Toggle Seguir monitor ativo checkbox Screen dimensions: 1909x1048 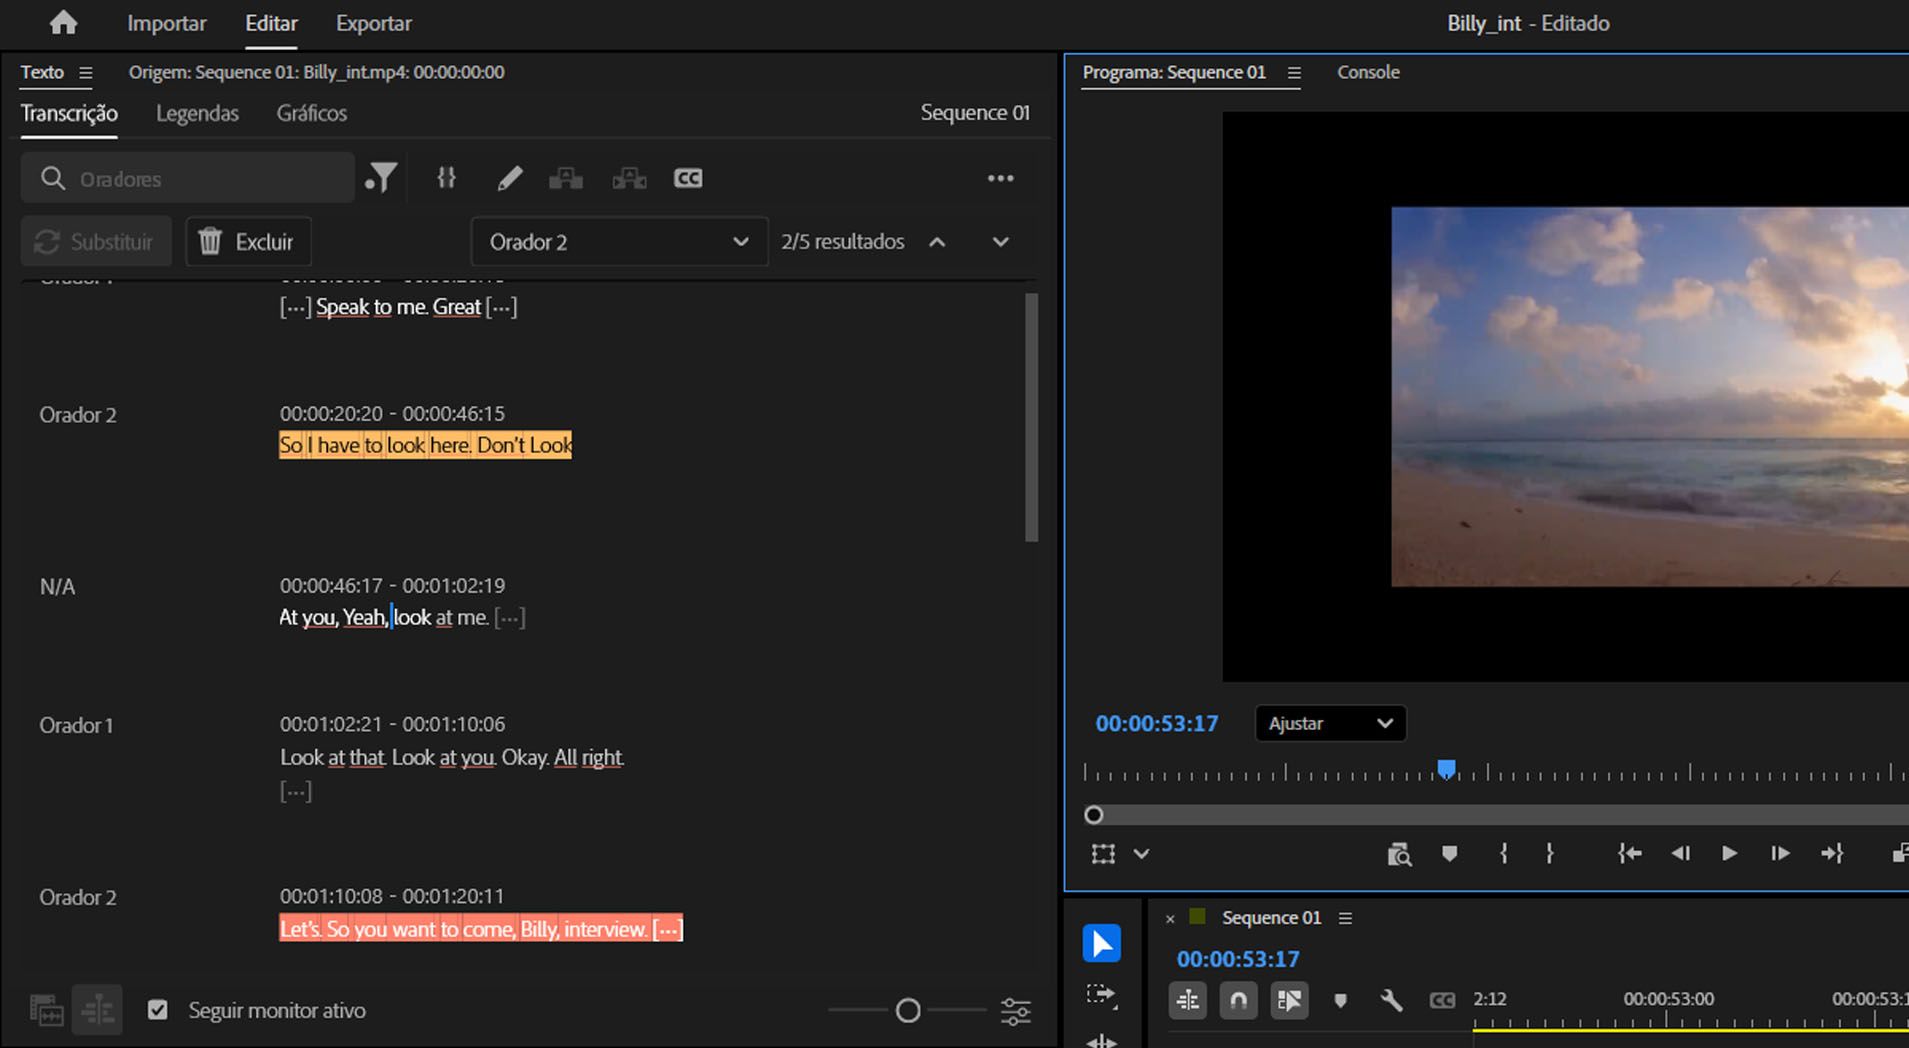coord(158,1010)
